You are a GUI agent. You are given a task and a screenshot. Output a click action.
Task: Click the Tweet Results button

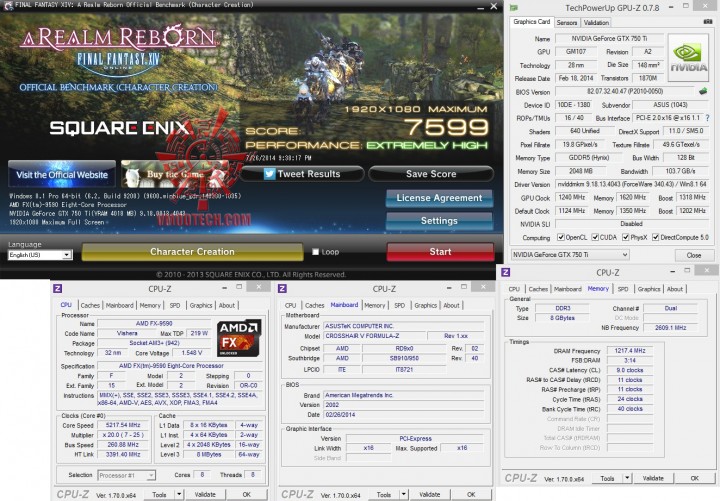[302, 174]
